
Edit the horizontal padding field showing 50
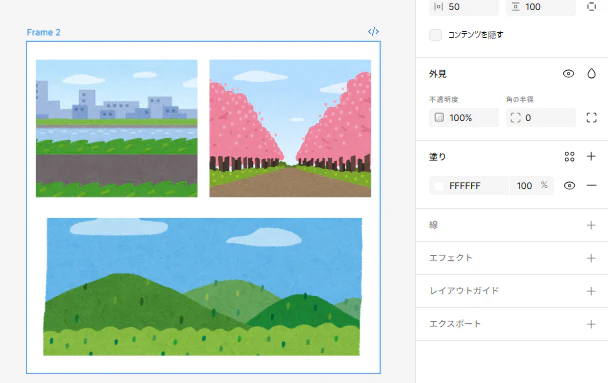464,7
